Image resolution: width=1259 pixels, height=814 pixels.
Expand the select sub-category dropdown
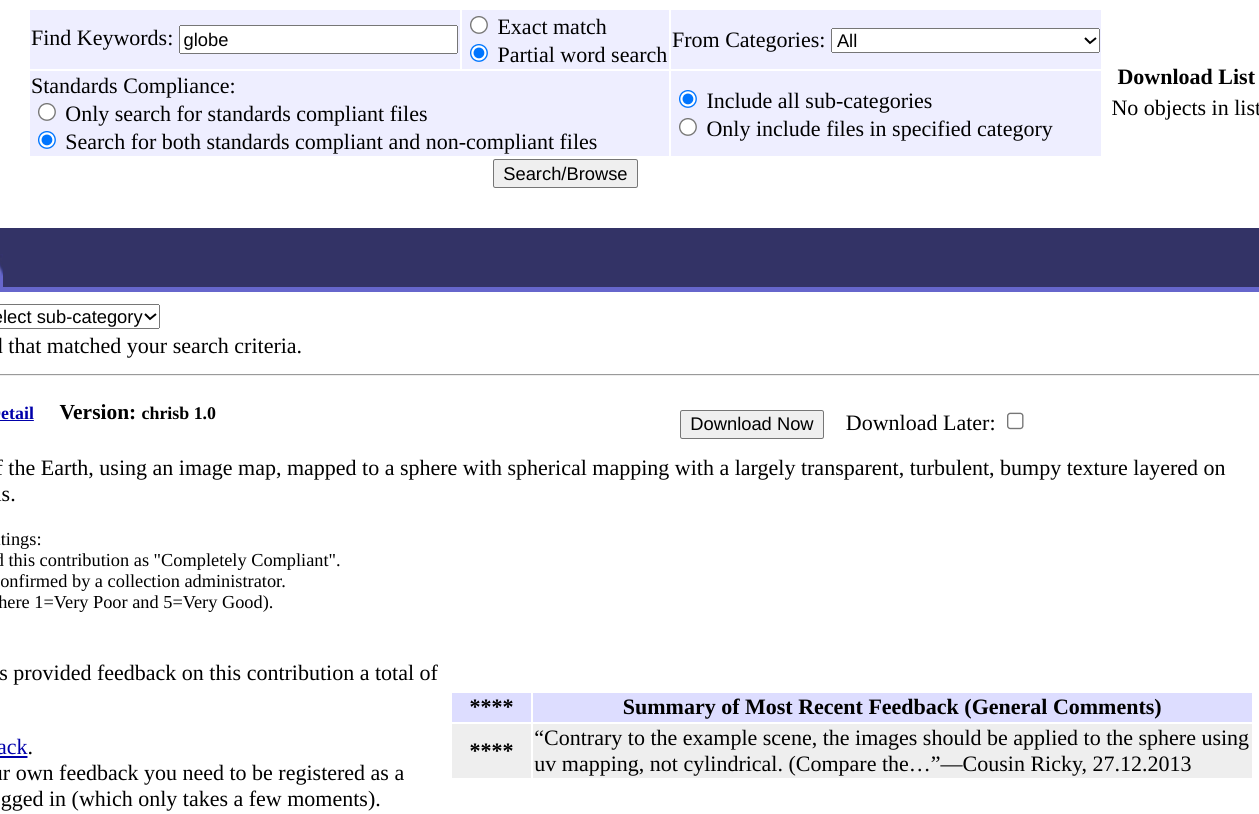[x=80, y=317]
